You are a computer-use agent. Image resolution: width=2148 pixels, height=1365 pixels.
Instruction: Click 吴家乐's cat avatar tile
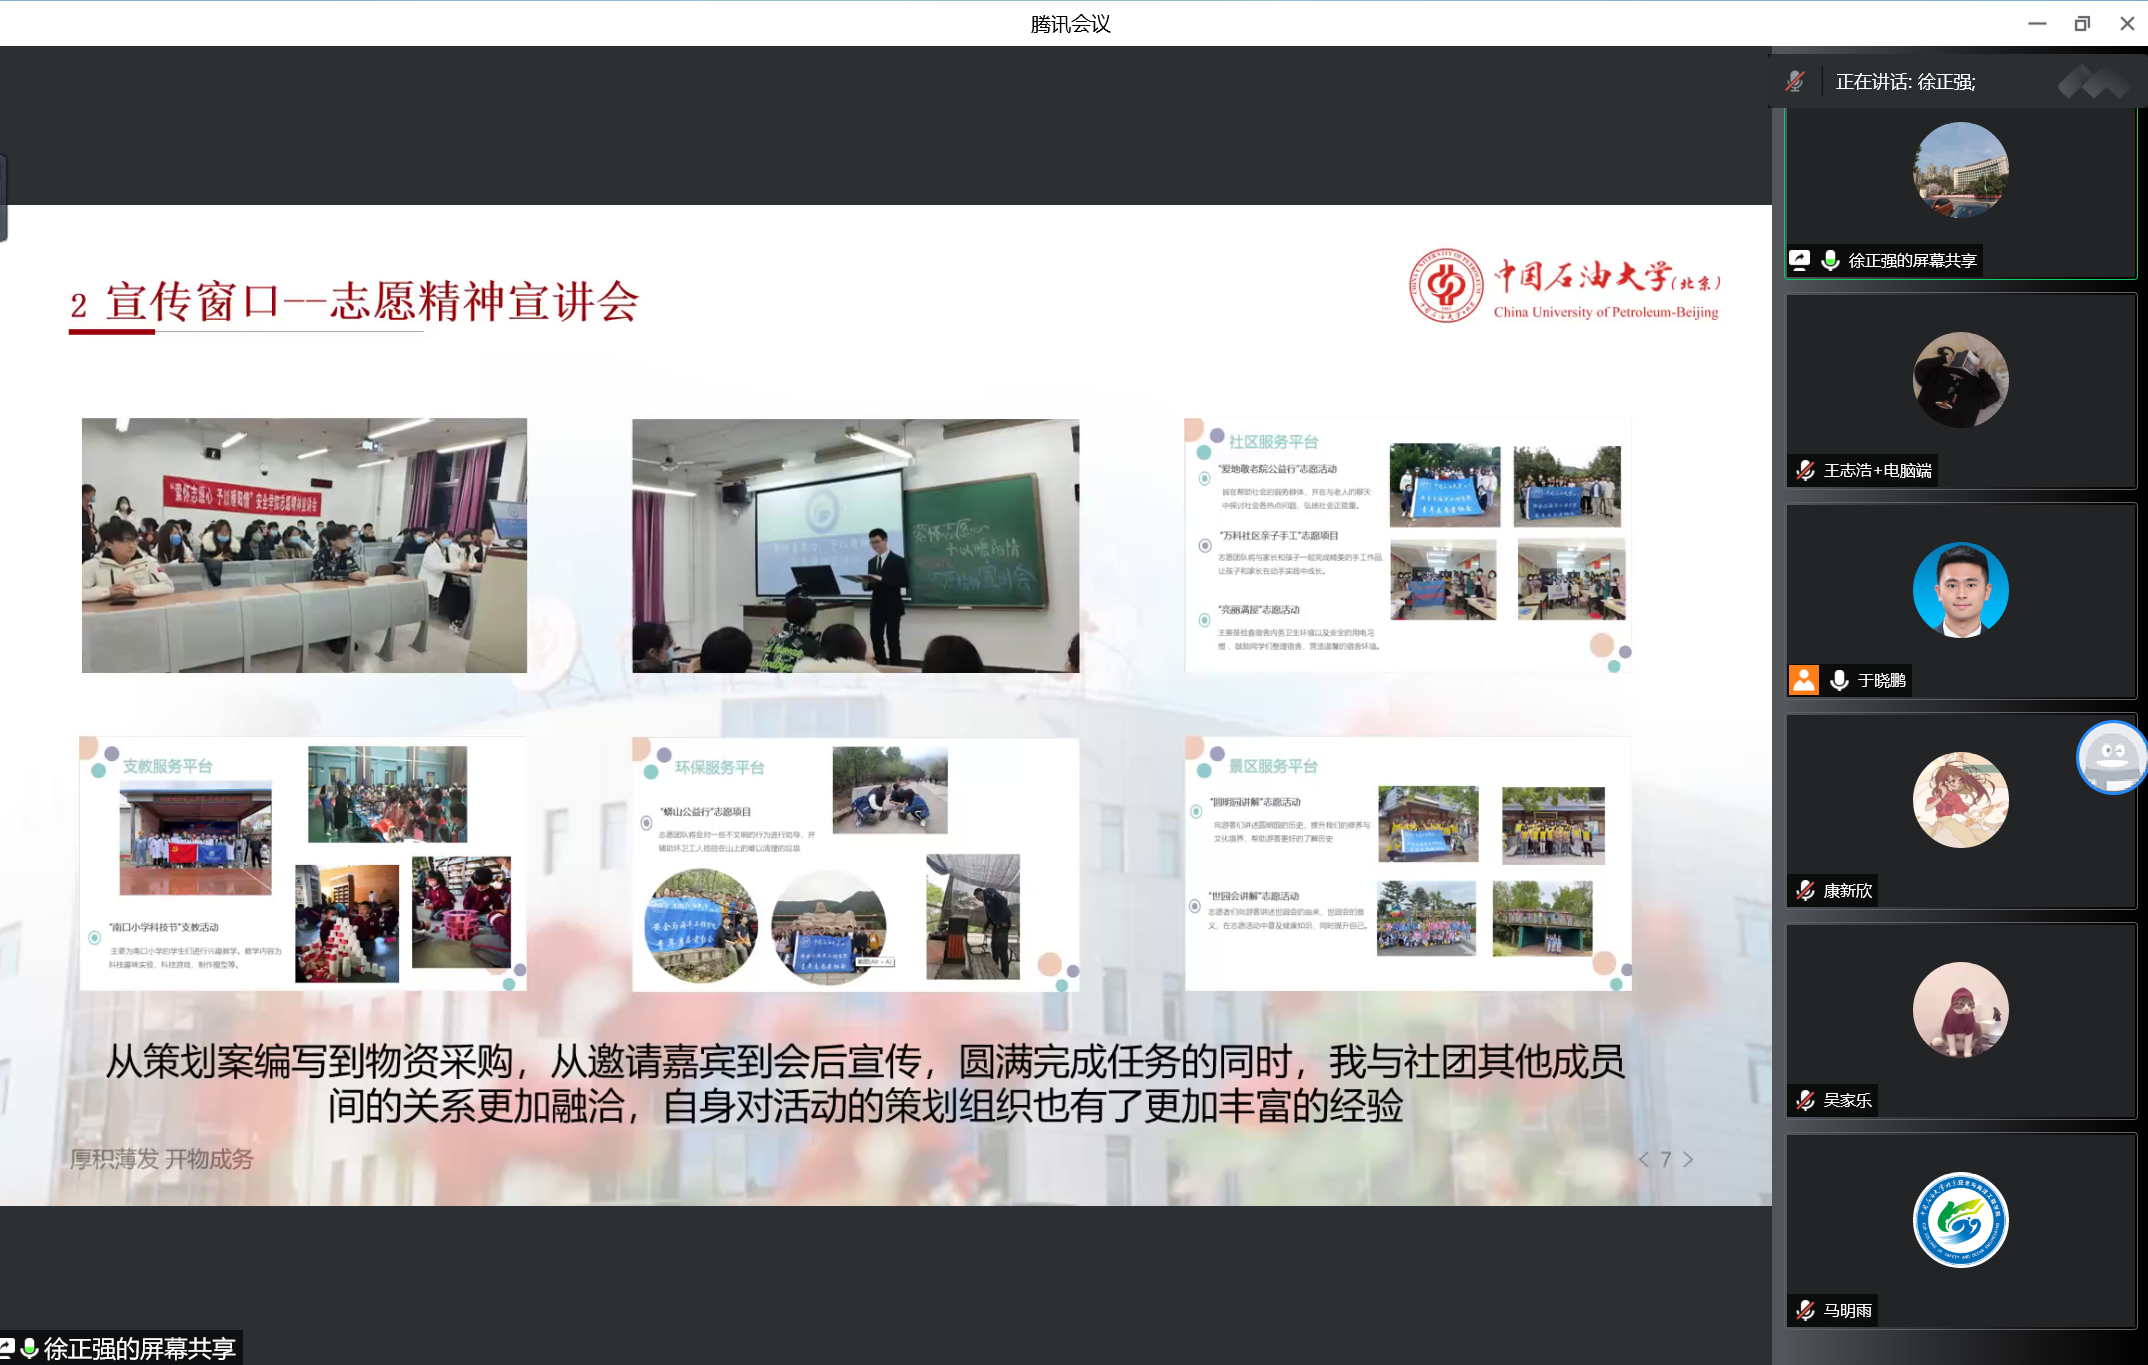point(1961,1010)
